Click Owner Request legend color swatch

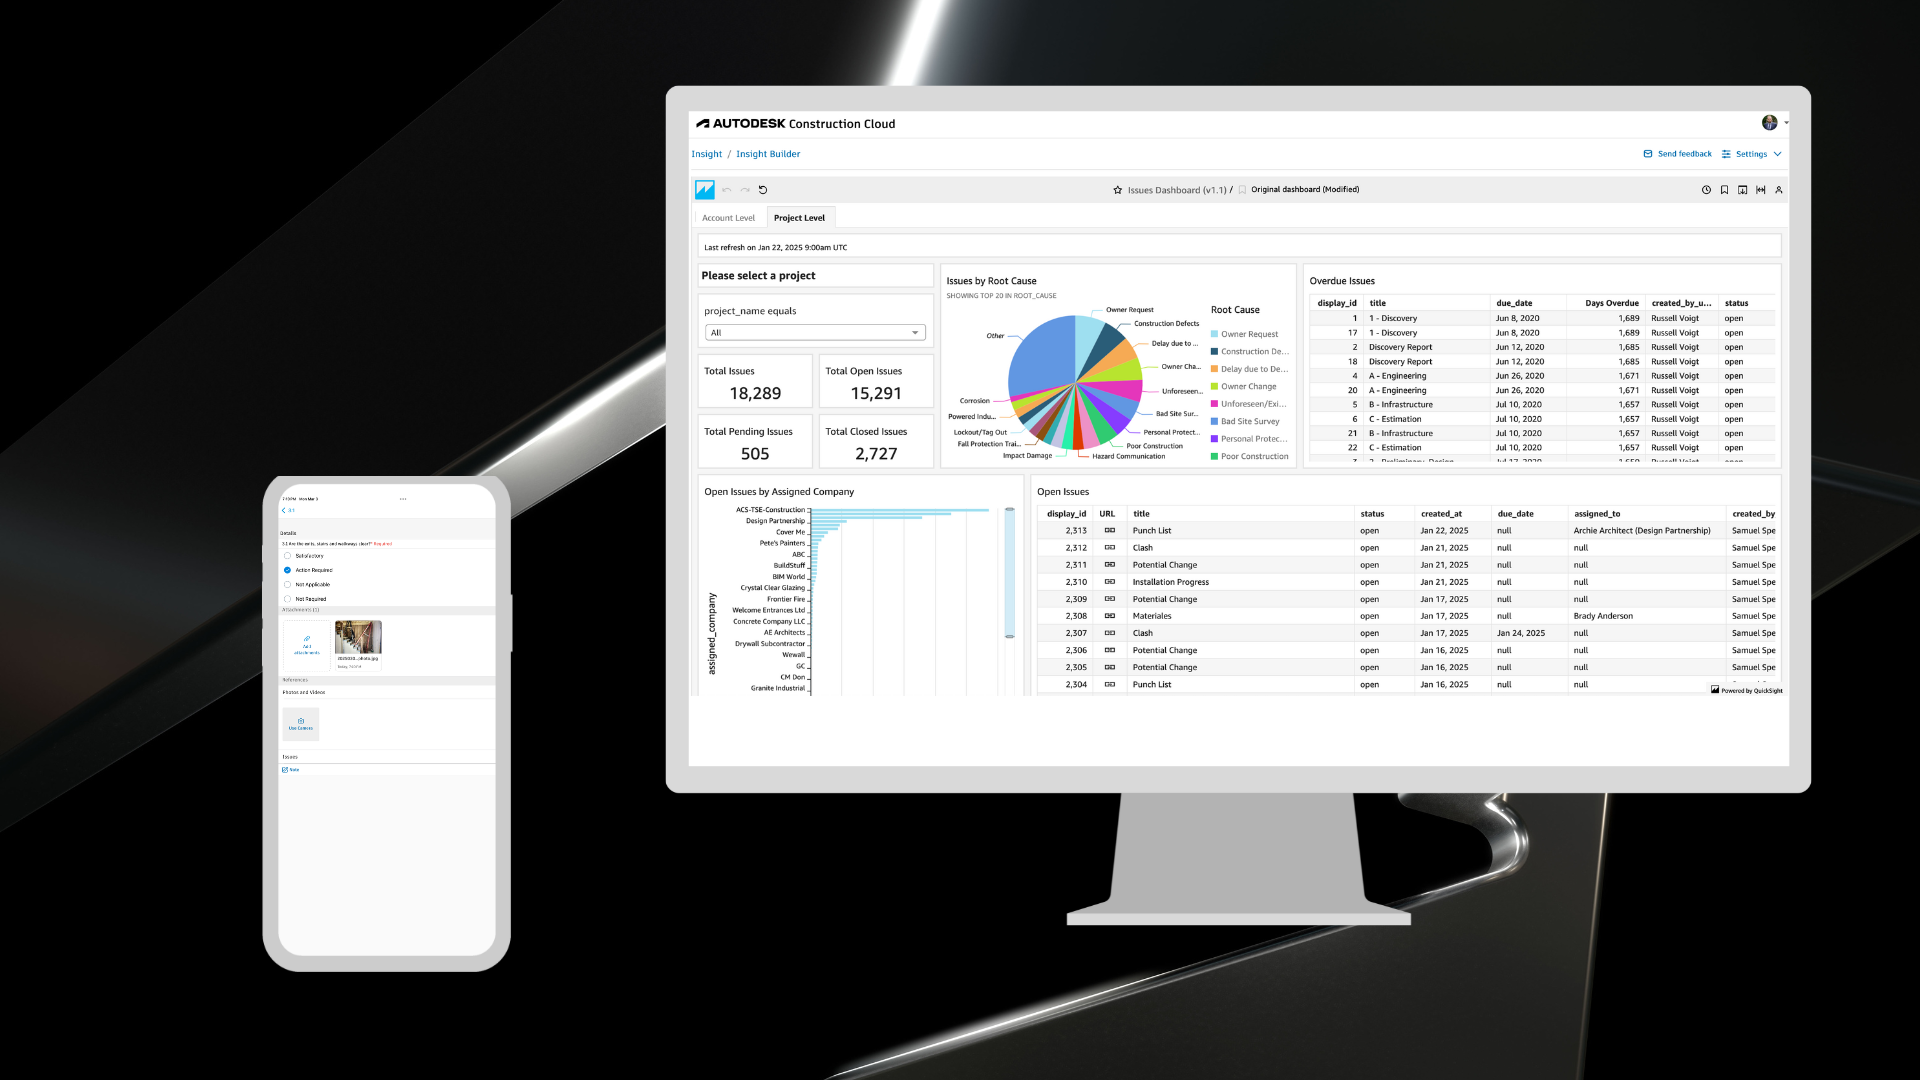[1214, 334]
